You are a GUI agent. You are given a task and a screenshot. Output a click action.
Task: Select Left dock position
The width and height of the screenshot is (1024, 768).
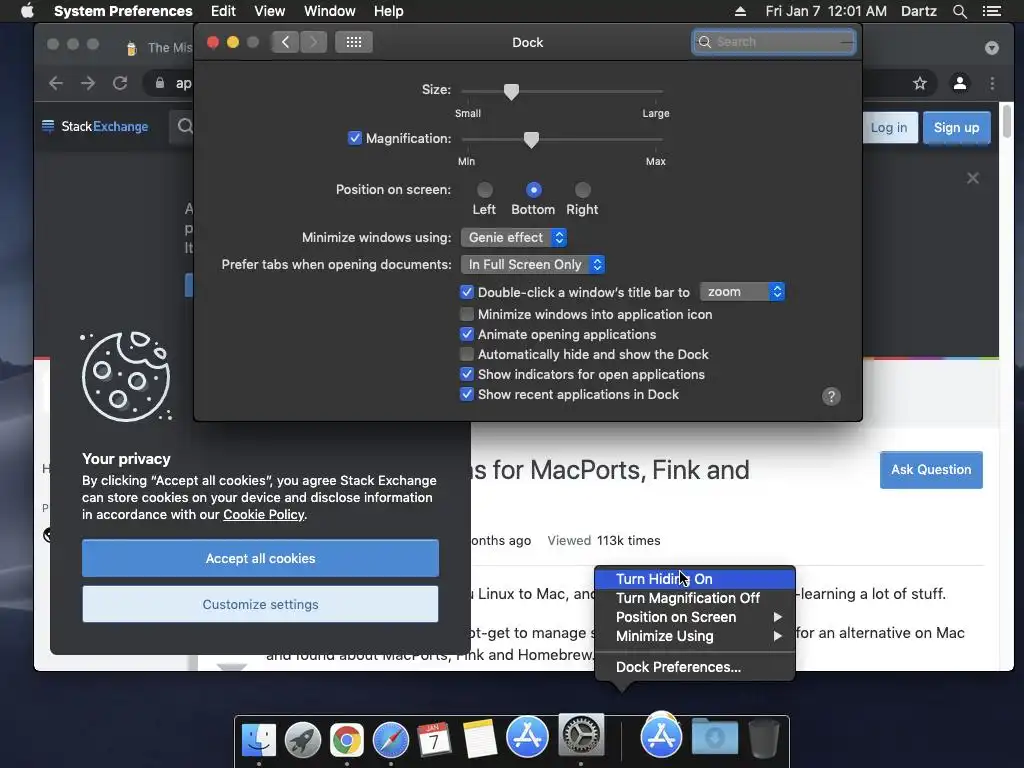click(x=485, y=190)
